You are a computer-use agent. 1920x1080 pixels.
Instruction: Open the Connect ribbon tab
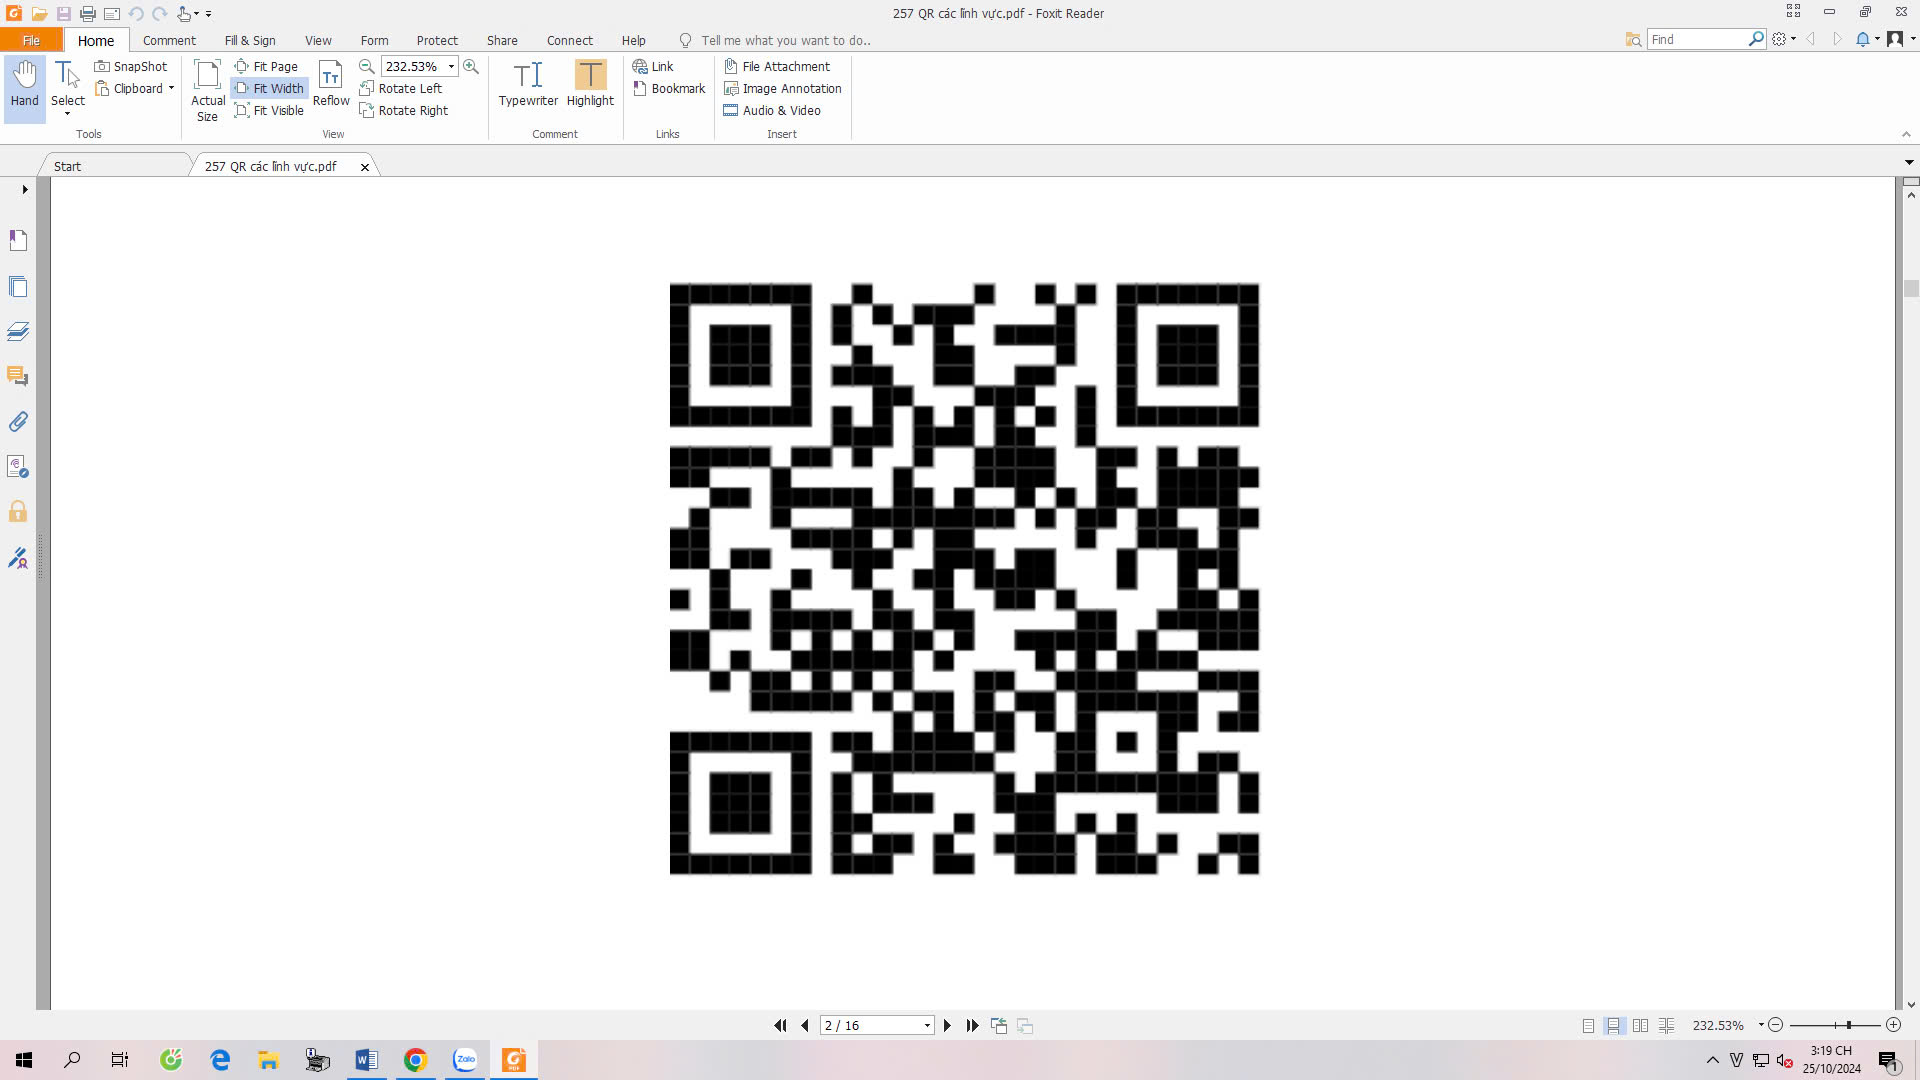569,40
